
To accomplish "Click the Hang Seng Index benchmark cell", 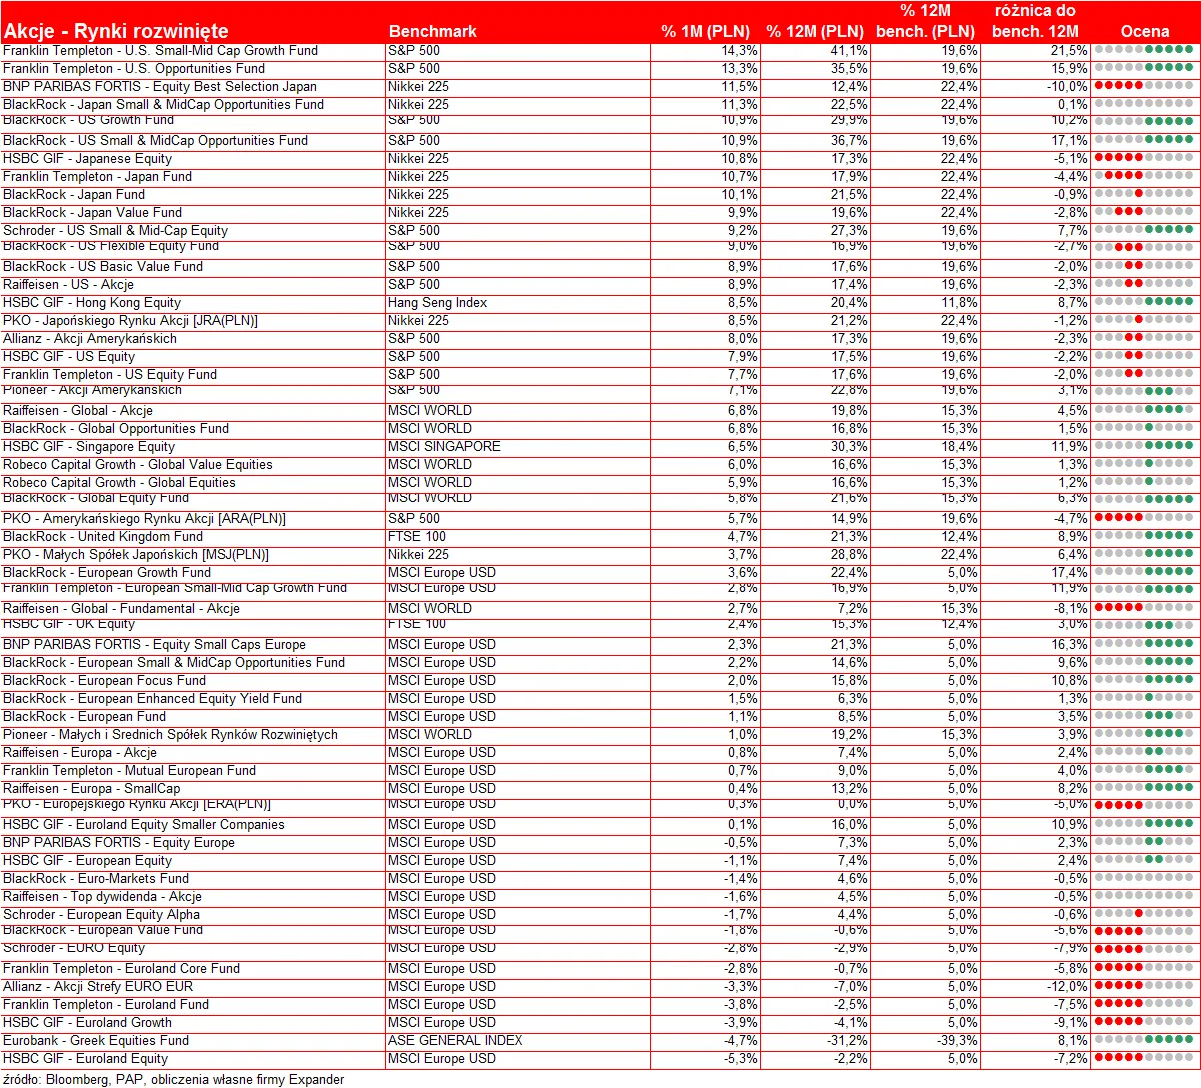I will click(x=438, y=302).
